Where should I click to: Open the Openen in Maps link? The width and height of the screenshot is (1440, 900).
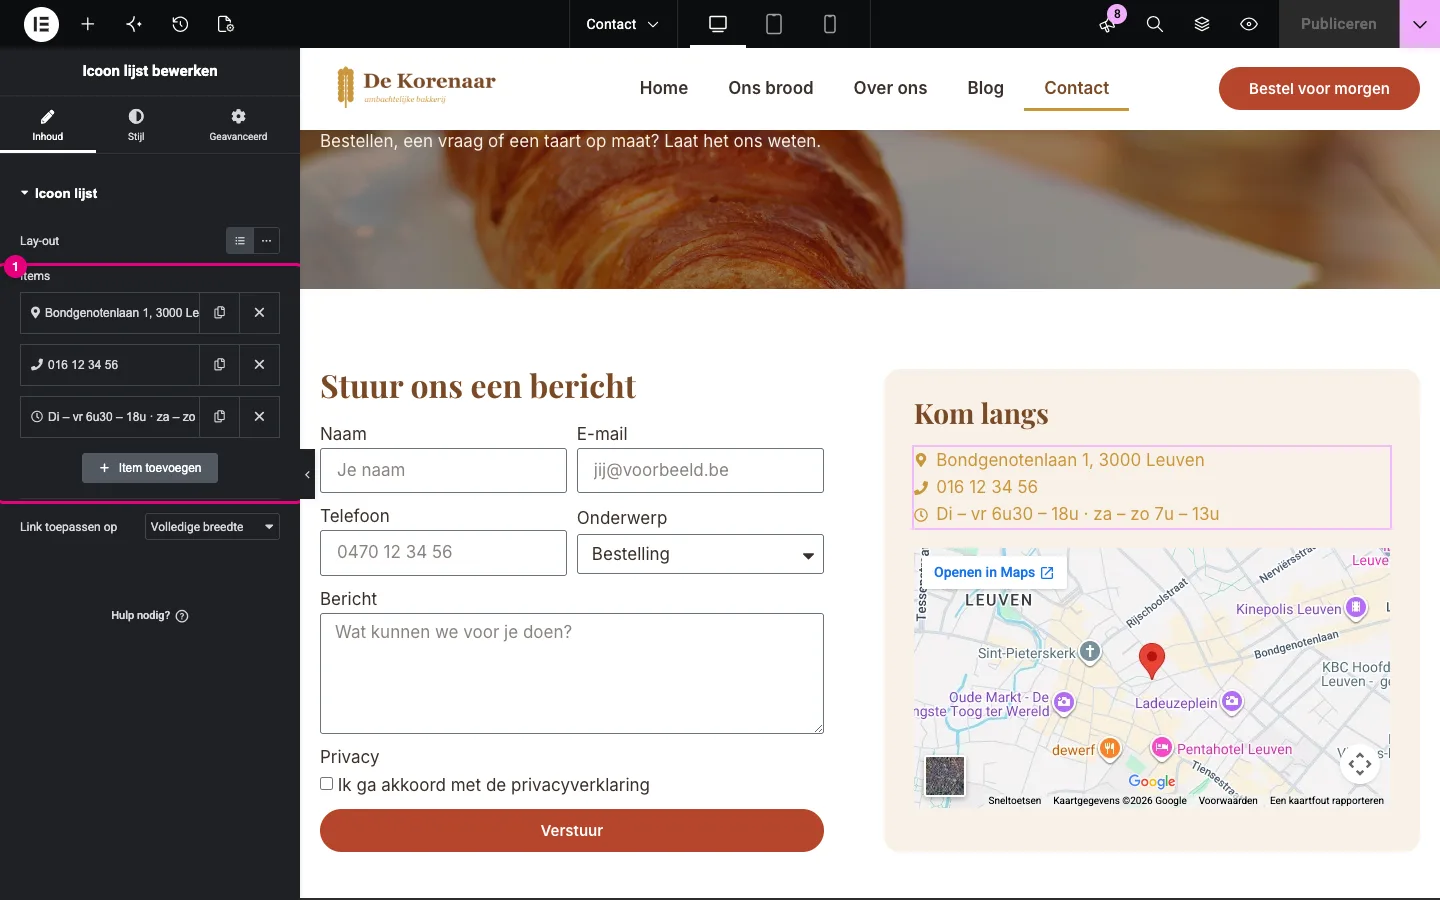click(x=993, y=572)
